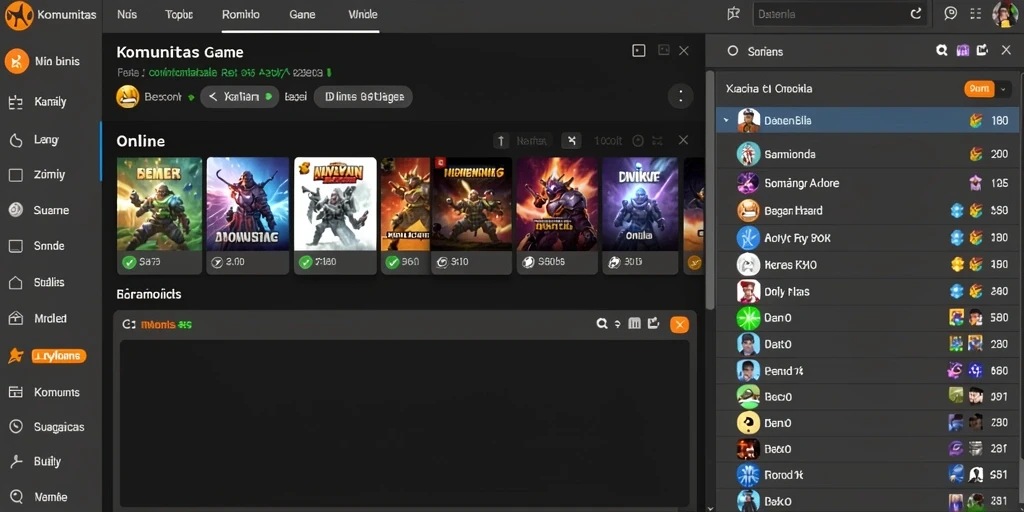Open the three-dot menu in Komunitas Game header

click(x=680, y=97)
